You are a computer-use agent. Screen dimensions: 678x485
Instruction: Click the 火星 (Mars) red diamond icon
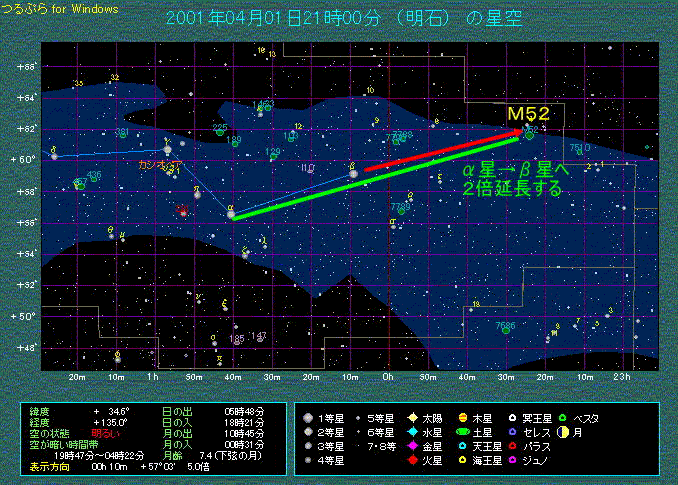[x=414, y=460]
